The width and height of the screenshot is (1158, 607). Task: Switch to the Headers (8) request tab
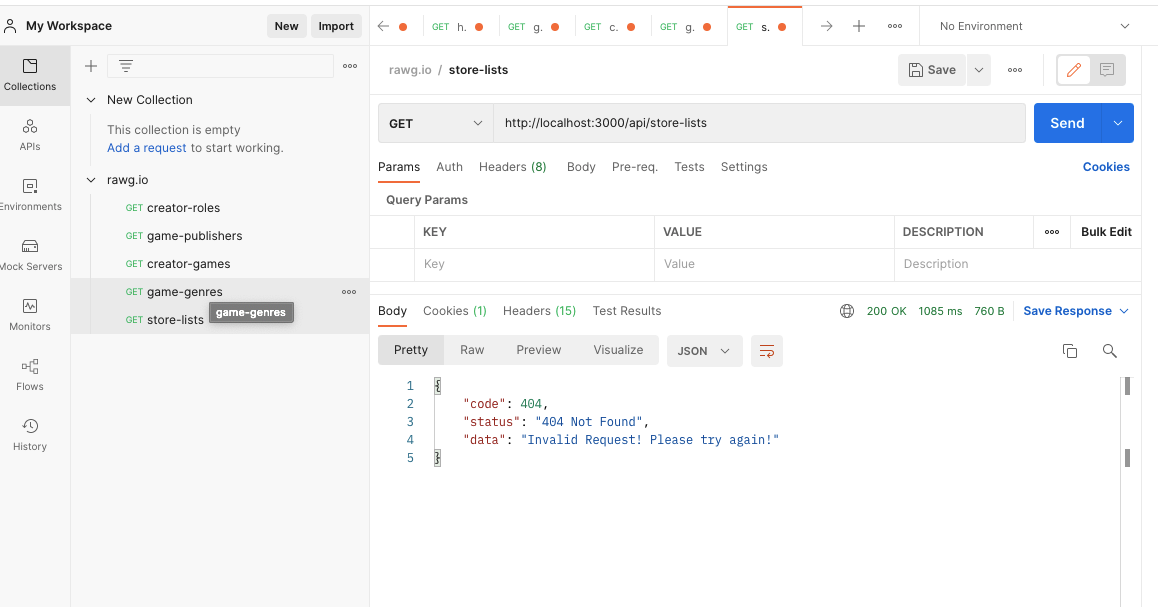tap(513, 167)
